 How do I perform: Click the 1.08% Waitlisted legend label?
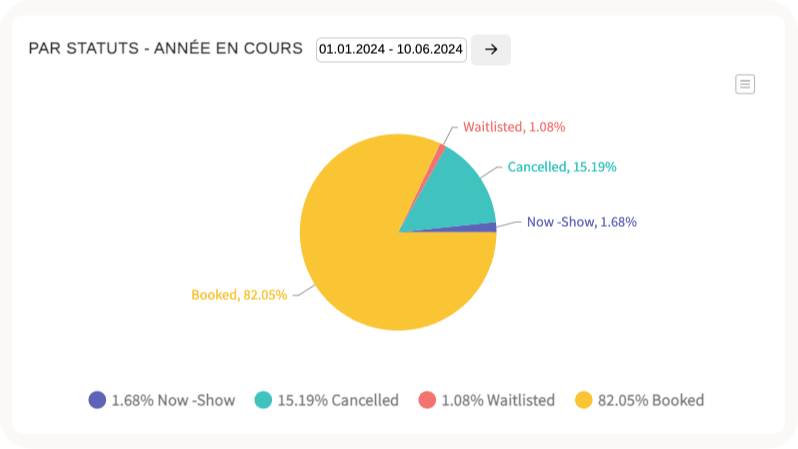point(497,400)
